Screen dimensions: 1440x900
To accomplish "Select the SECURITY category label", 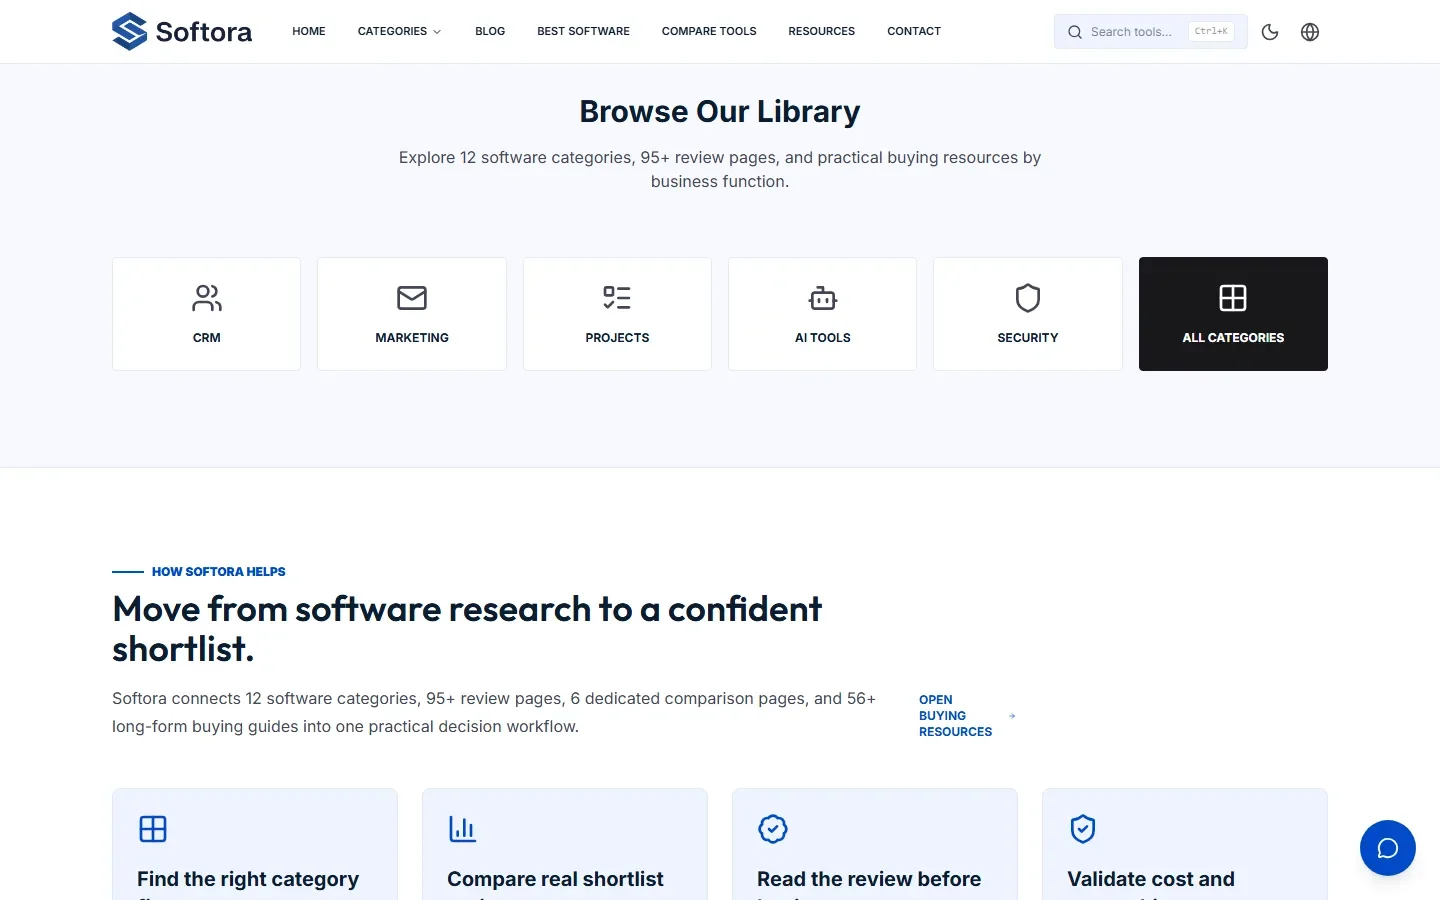I will [1028, 338].
